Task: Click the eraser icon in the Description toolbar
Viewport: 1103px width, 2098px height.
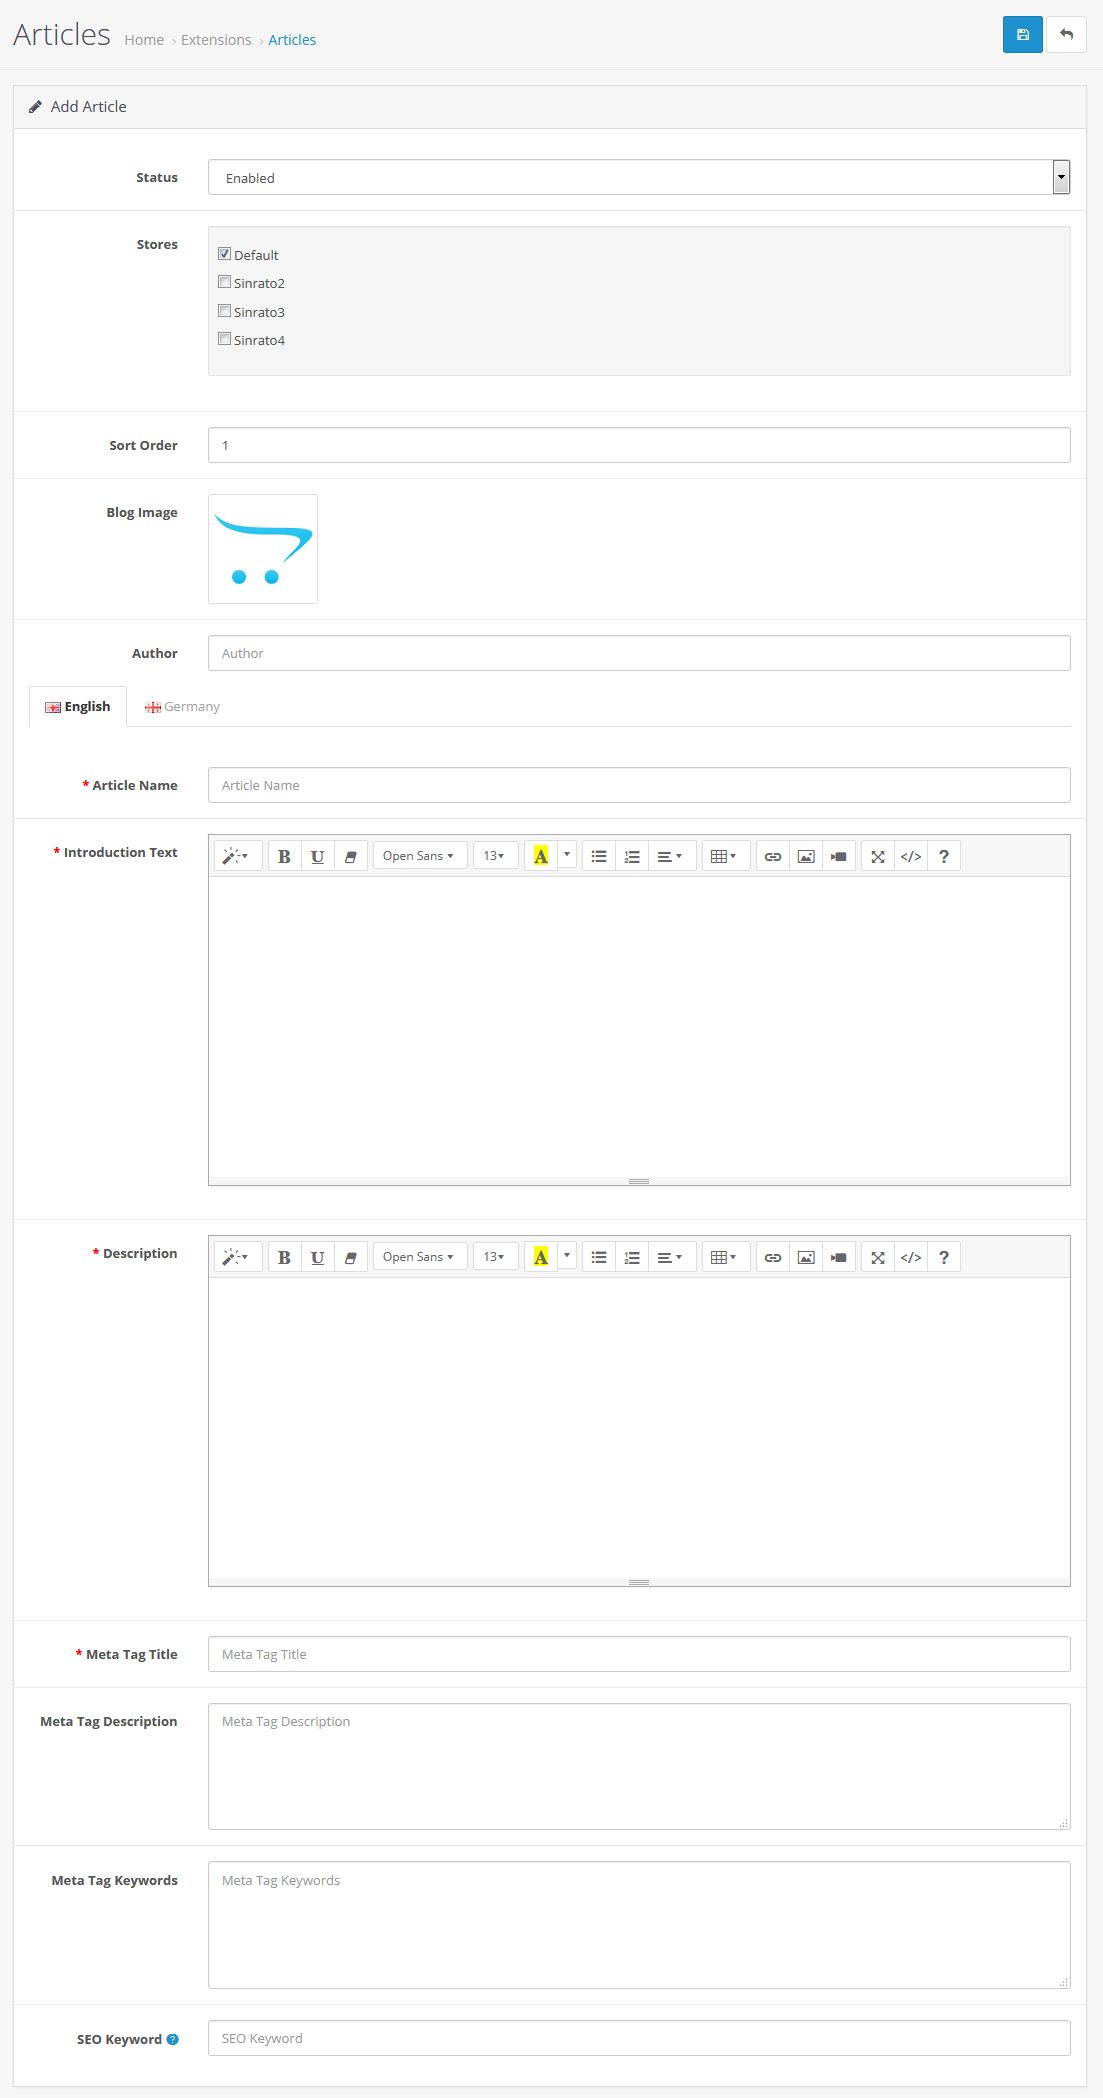Action: (350, 1257)
